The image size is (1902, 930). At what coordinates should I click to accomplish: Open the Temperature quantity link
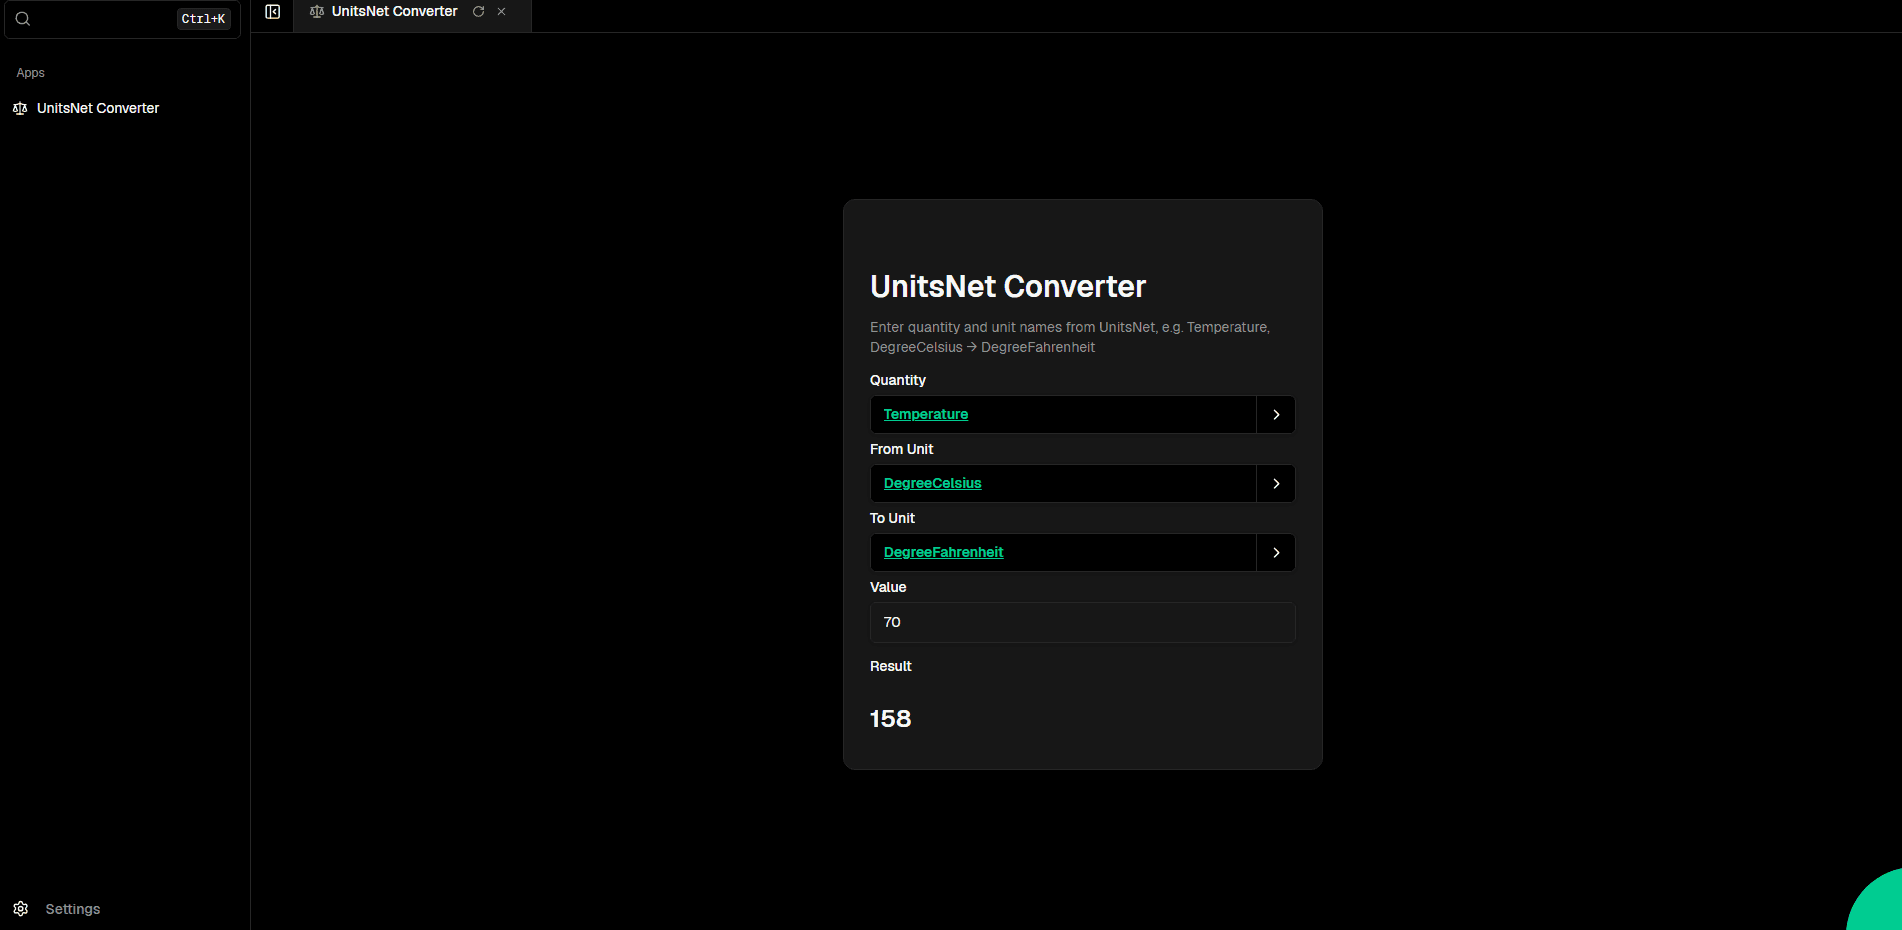925,414
